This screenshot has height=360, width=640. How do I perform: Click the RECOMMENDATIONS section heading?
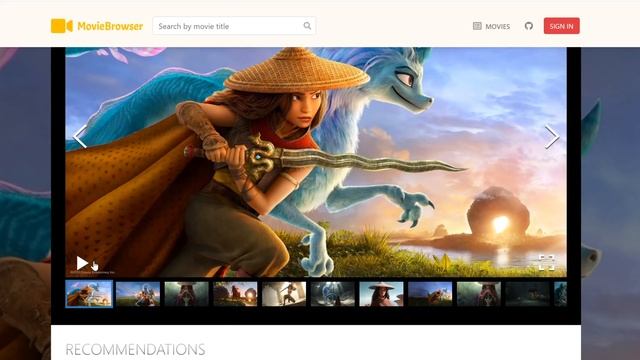coord(136,350)
